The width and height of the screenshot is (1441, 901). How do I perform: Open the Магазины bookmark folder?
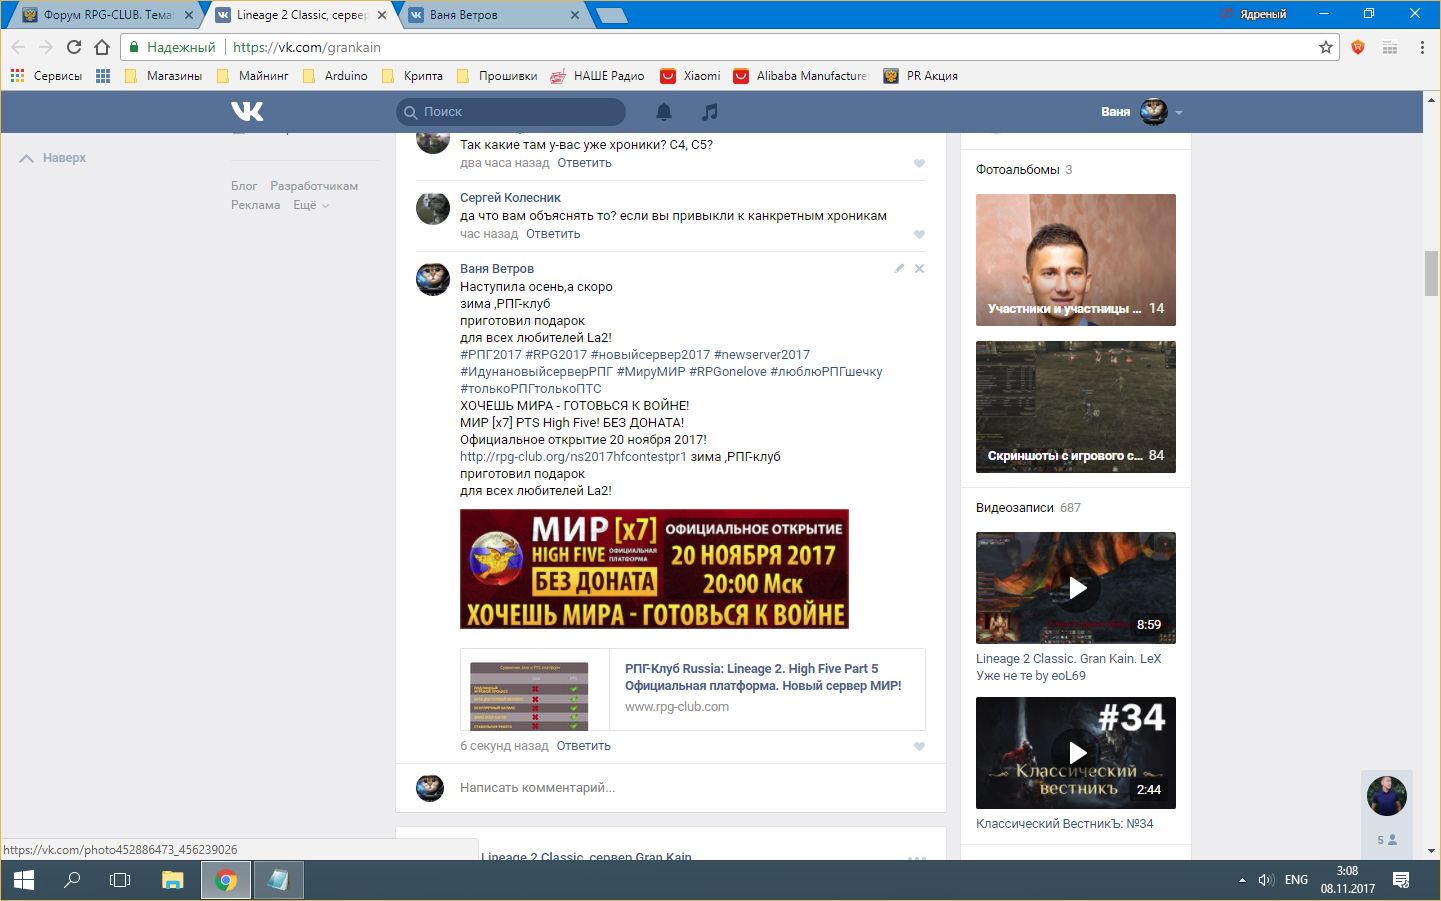pyautogui.click(x=163, y=76)
